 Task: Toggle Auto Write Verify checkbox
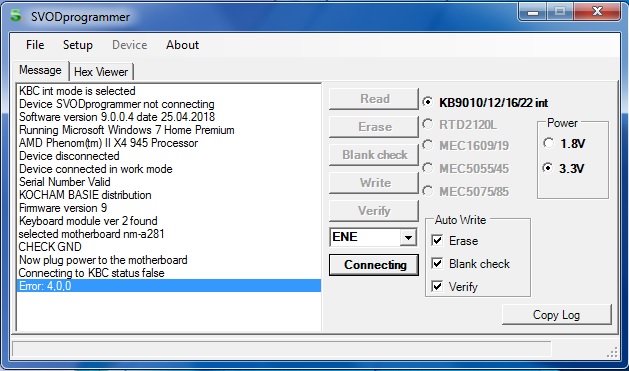tap(437, 286)
